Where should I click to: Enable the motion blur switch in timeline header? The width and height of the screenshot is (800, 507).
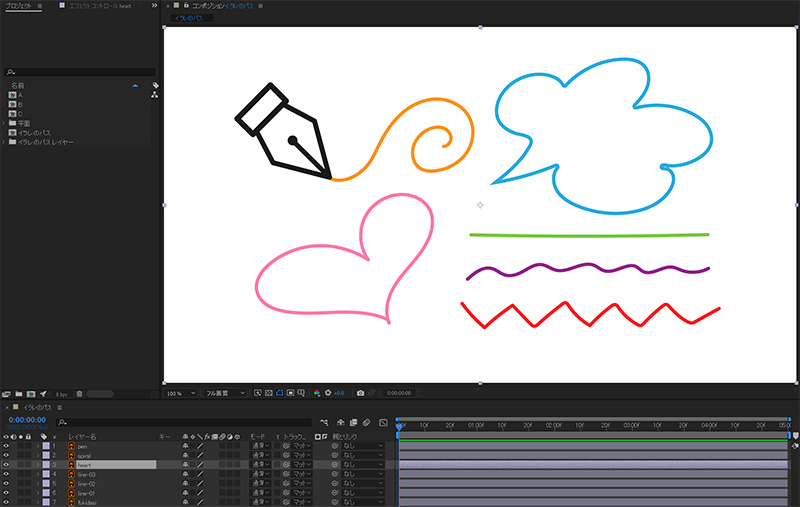[x=367, y=422]
